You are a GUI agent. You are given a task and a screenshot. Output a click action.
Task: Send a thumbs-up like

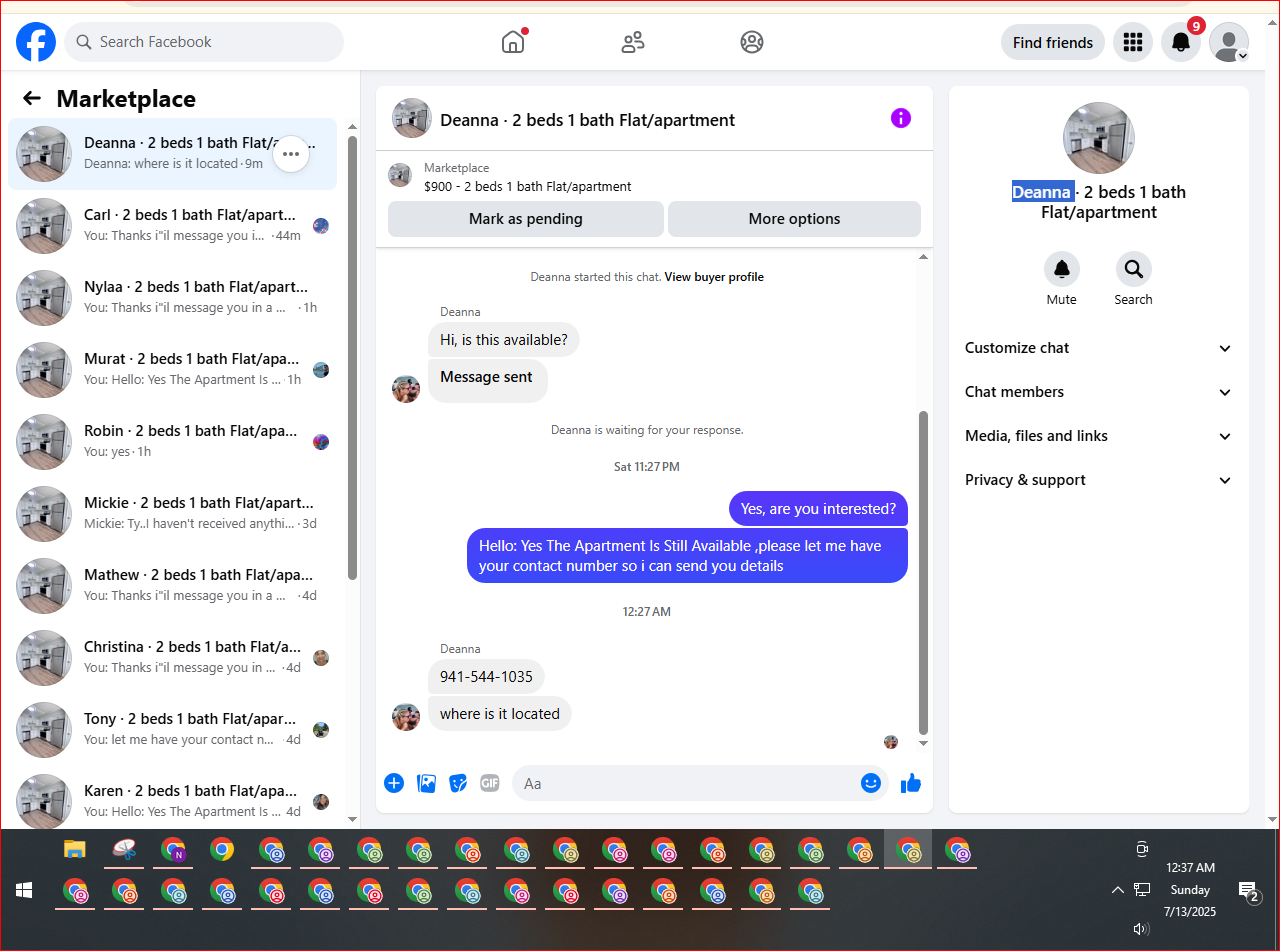910,783
